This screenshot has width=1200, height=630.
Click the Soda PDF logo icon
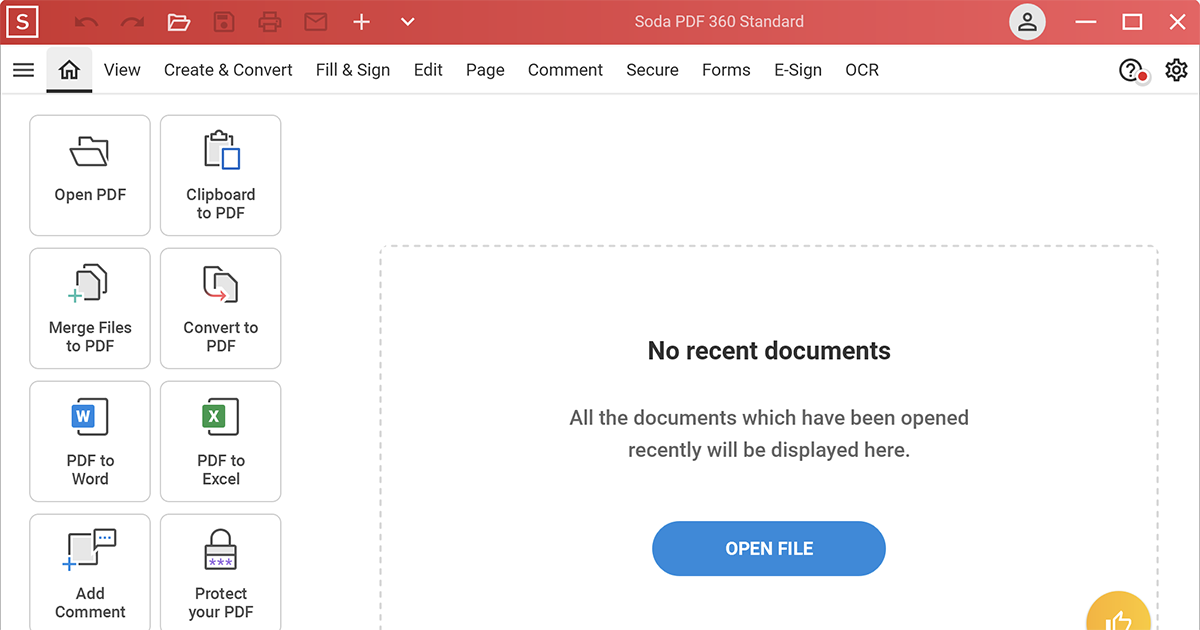22,22
